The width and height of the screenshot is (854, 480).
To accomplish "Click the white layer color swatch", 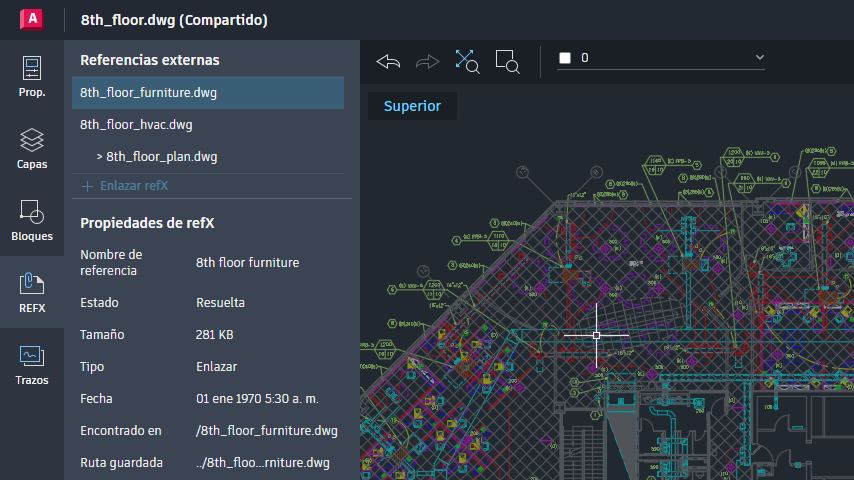I will pos(565,58).
